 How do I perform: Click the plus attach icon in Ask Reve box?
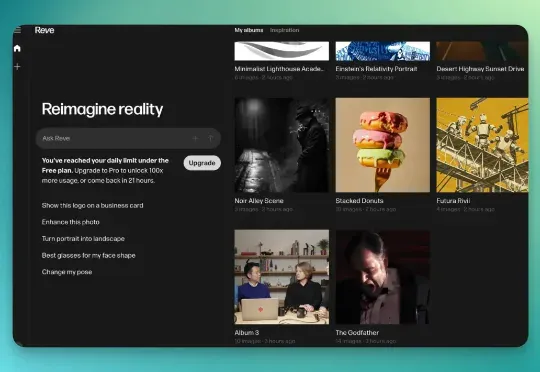[195, 138]
